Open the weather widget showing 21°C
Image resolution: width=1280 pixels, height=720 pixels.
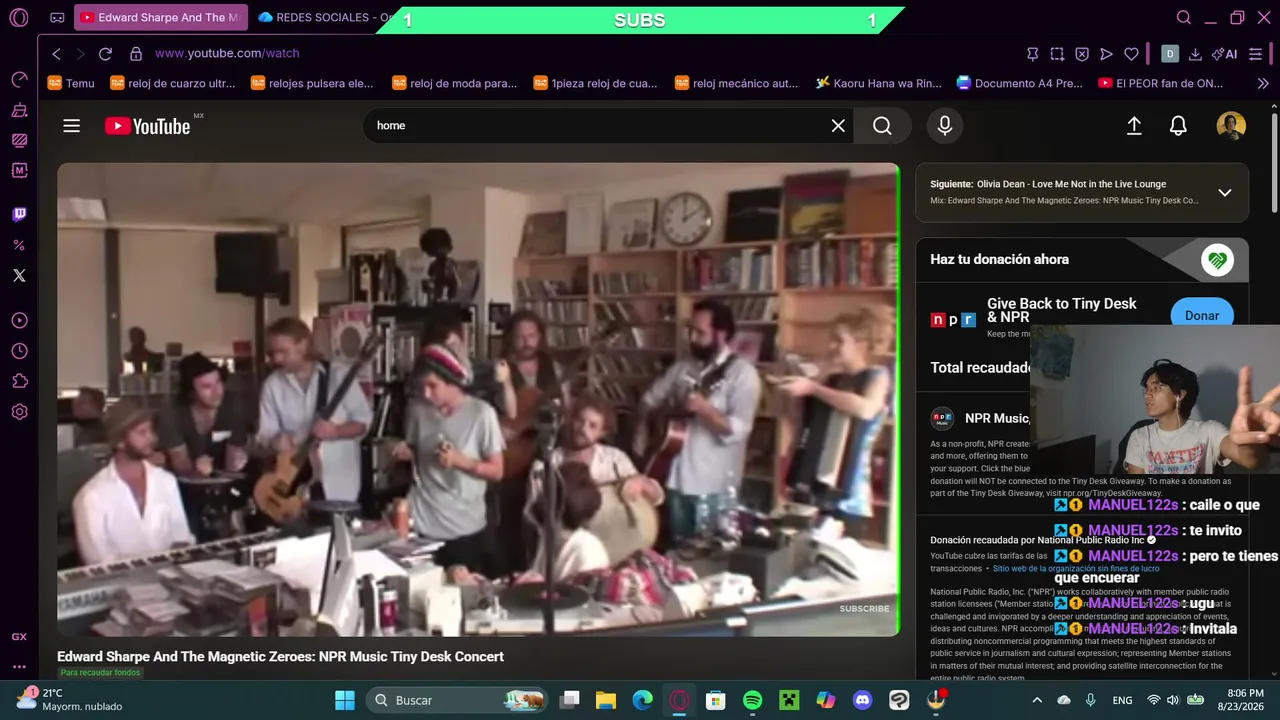[x=68, y=699]
